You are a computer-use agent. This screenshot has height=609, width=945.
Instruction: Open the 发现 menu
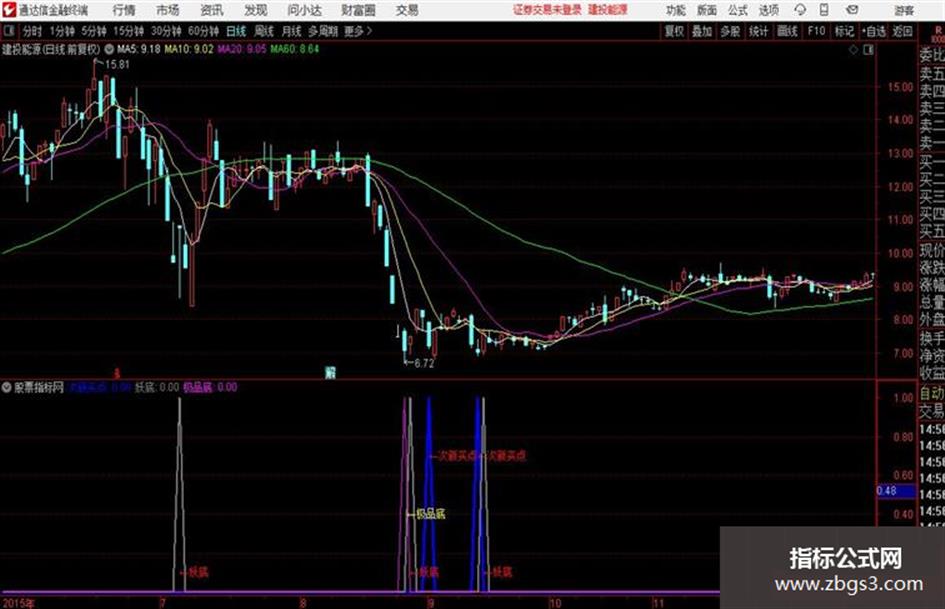tap(256, 10)
